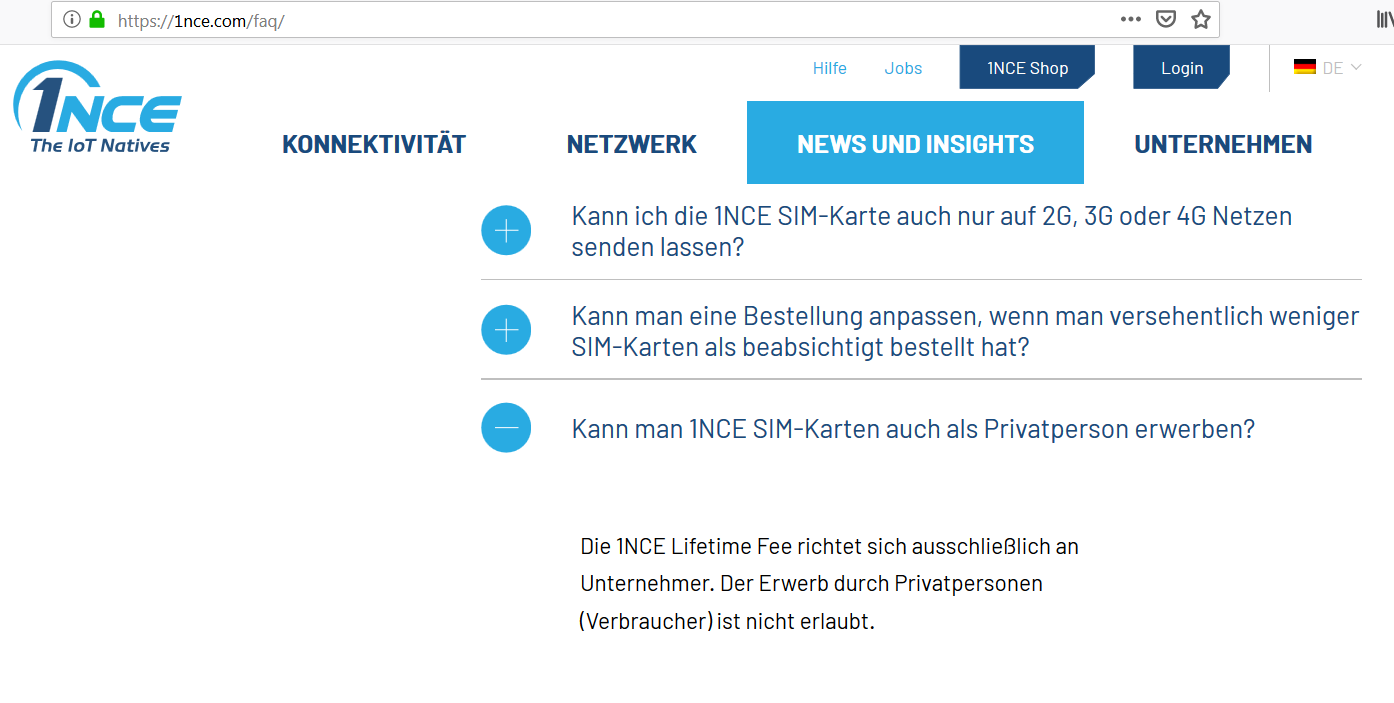Viewport: 1394px width, 703px height.
Task: Click the 1NCE logo
Action: (98, 108)
